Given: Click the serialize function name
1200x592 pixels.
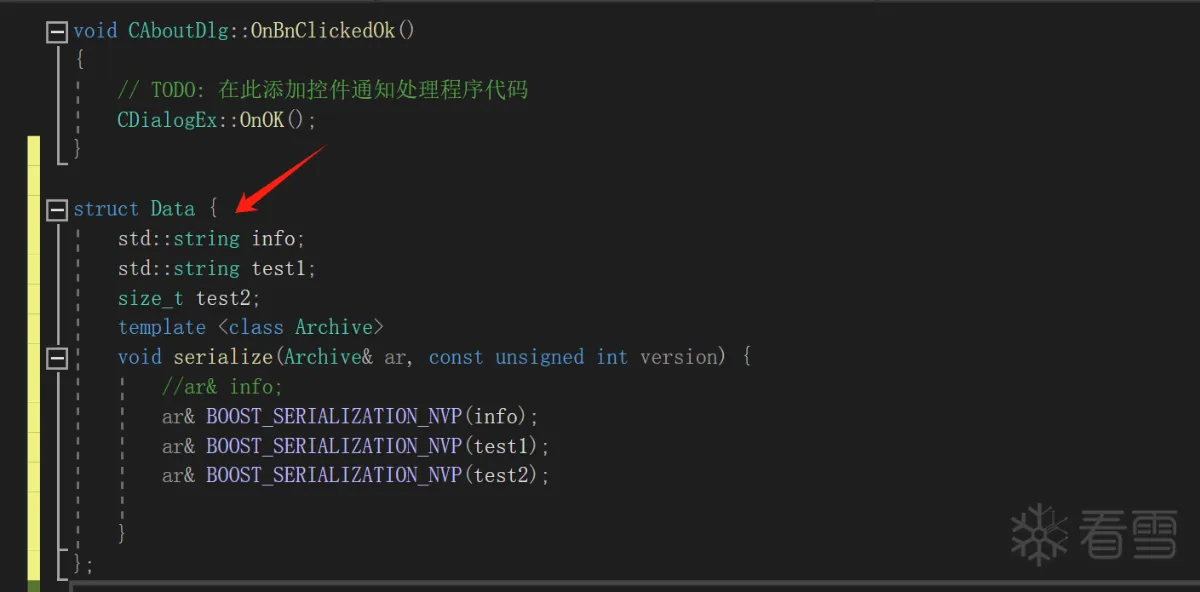Looking at the screenshot, I should [x=223, y=357].
